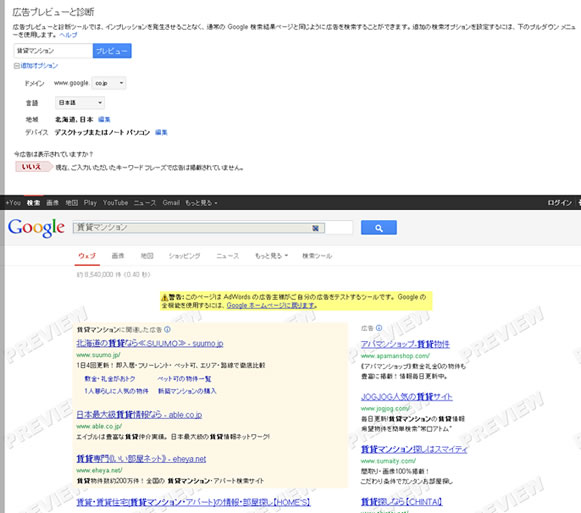This screenshot has height=513, width=581.
Task: Select the ニュース results tab
Action: (228, 256)
